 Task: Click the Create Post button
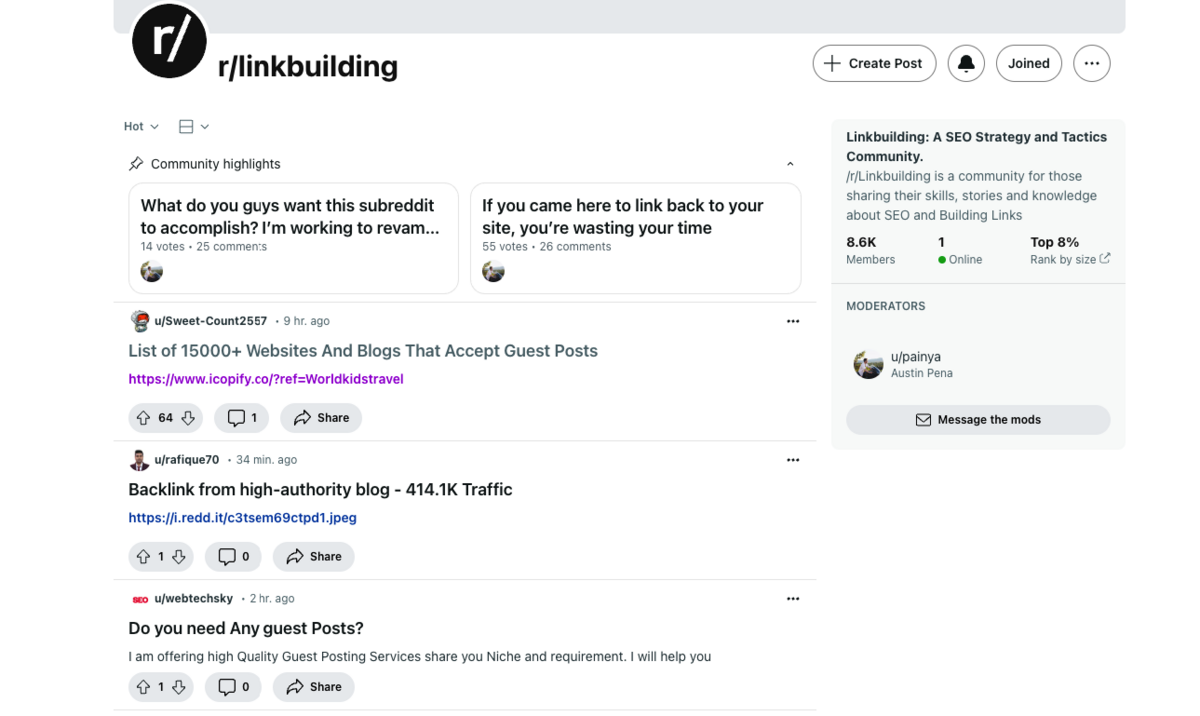coord(874,64)
